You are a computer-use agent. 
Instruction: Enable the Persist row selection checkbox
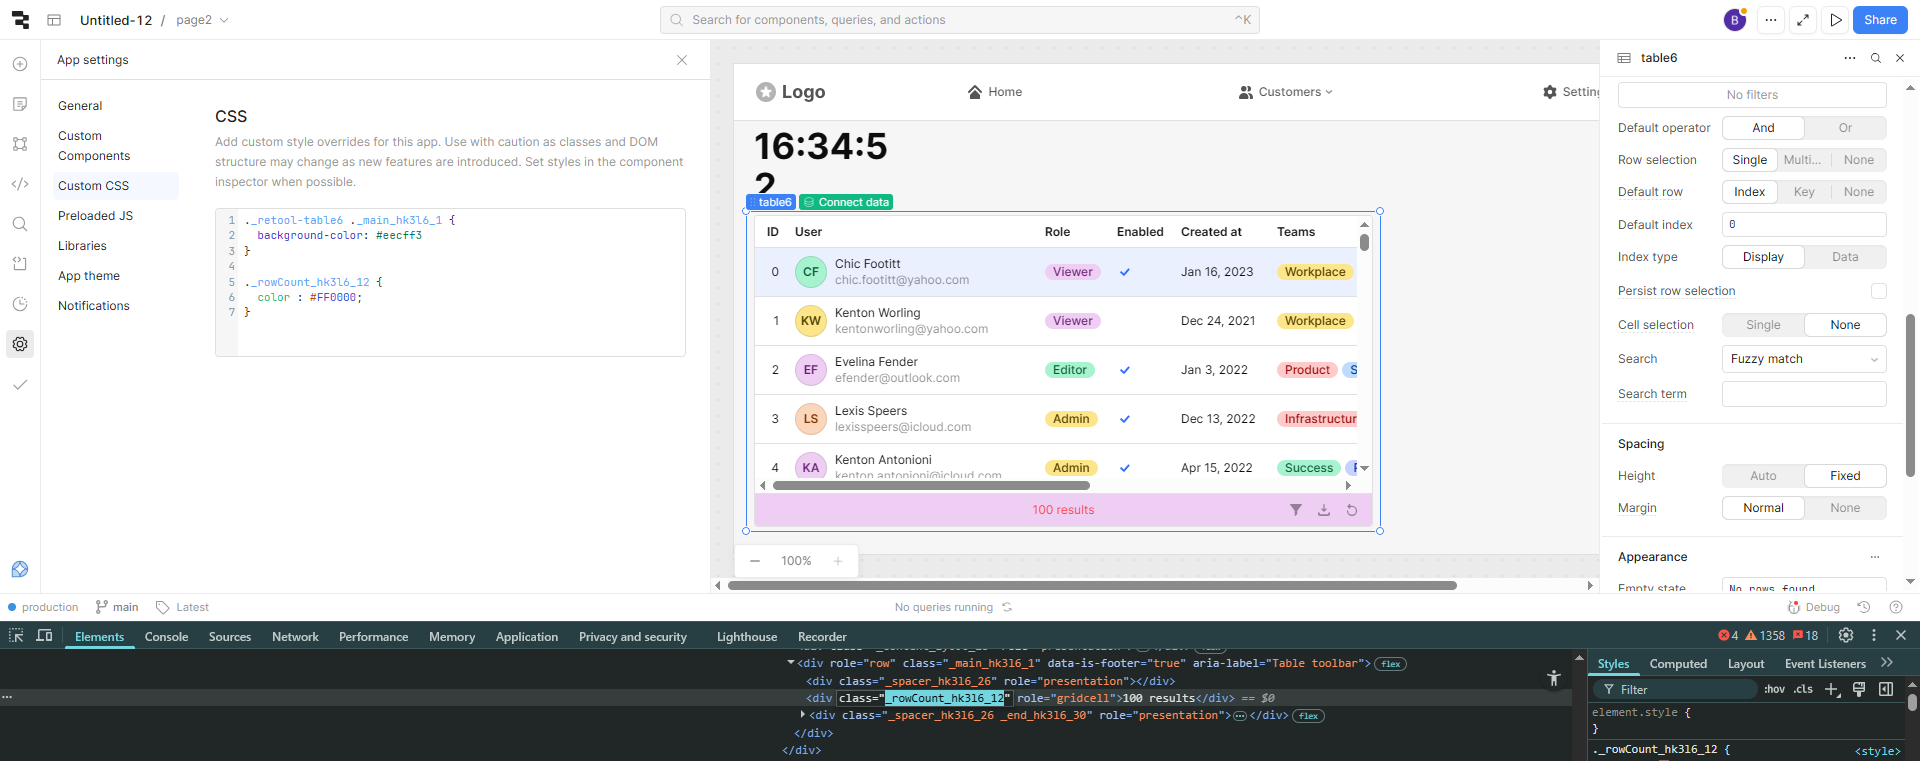click(1878, 291)
